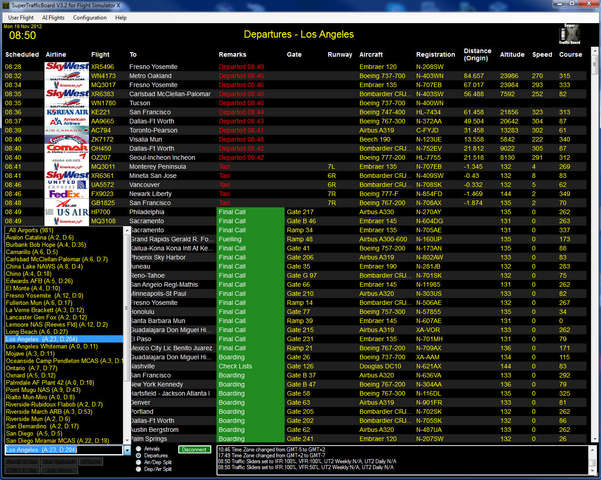This screenshot has height=480, width=601.
Task: Click airport list scrollbar up arrow
Action: 127,230
